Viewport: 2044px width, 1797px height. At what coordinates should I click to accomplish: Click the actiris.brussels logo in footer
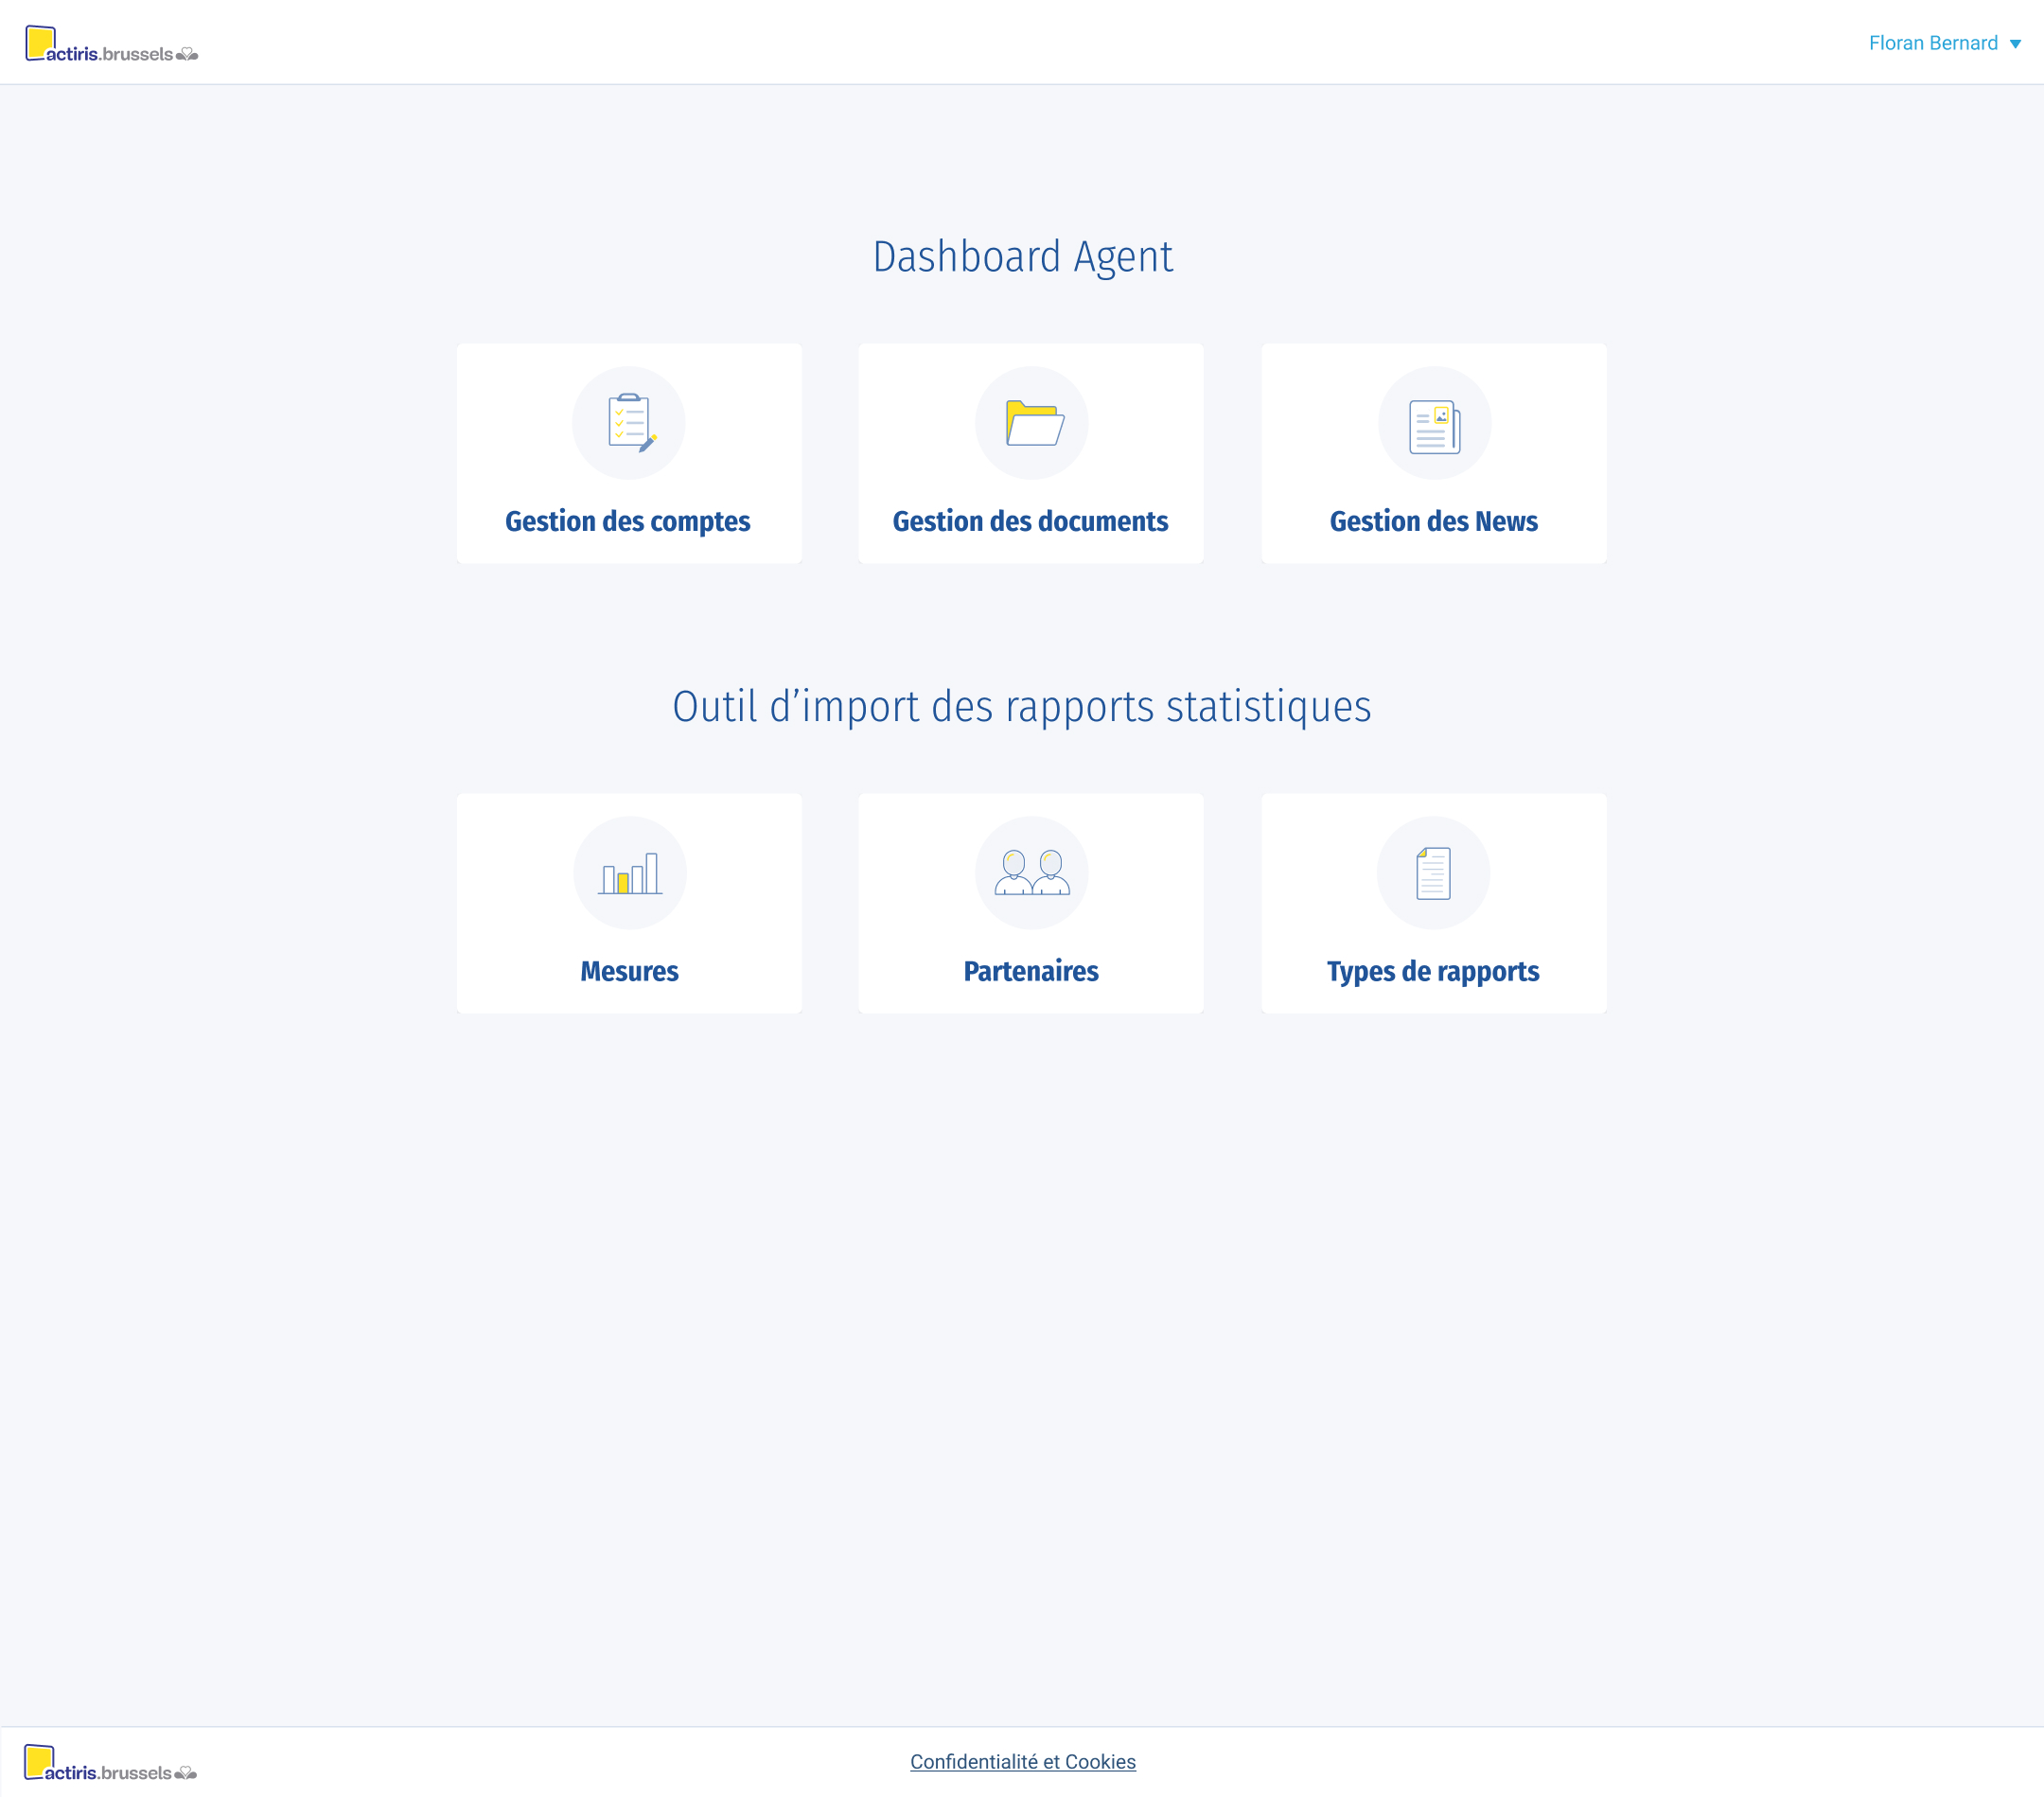coord(110,1763)
